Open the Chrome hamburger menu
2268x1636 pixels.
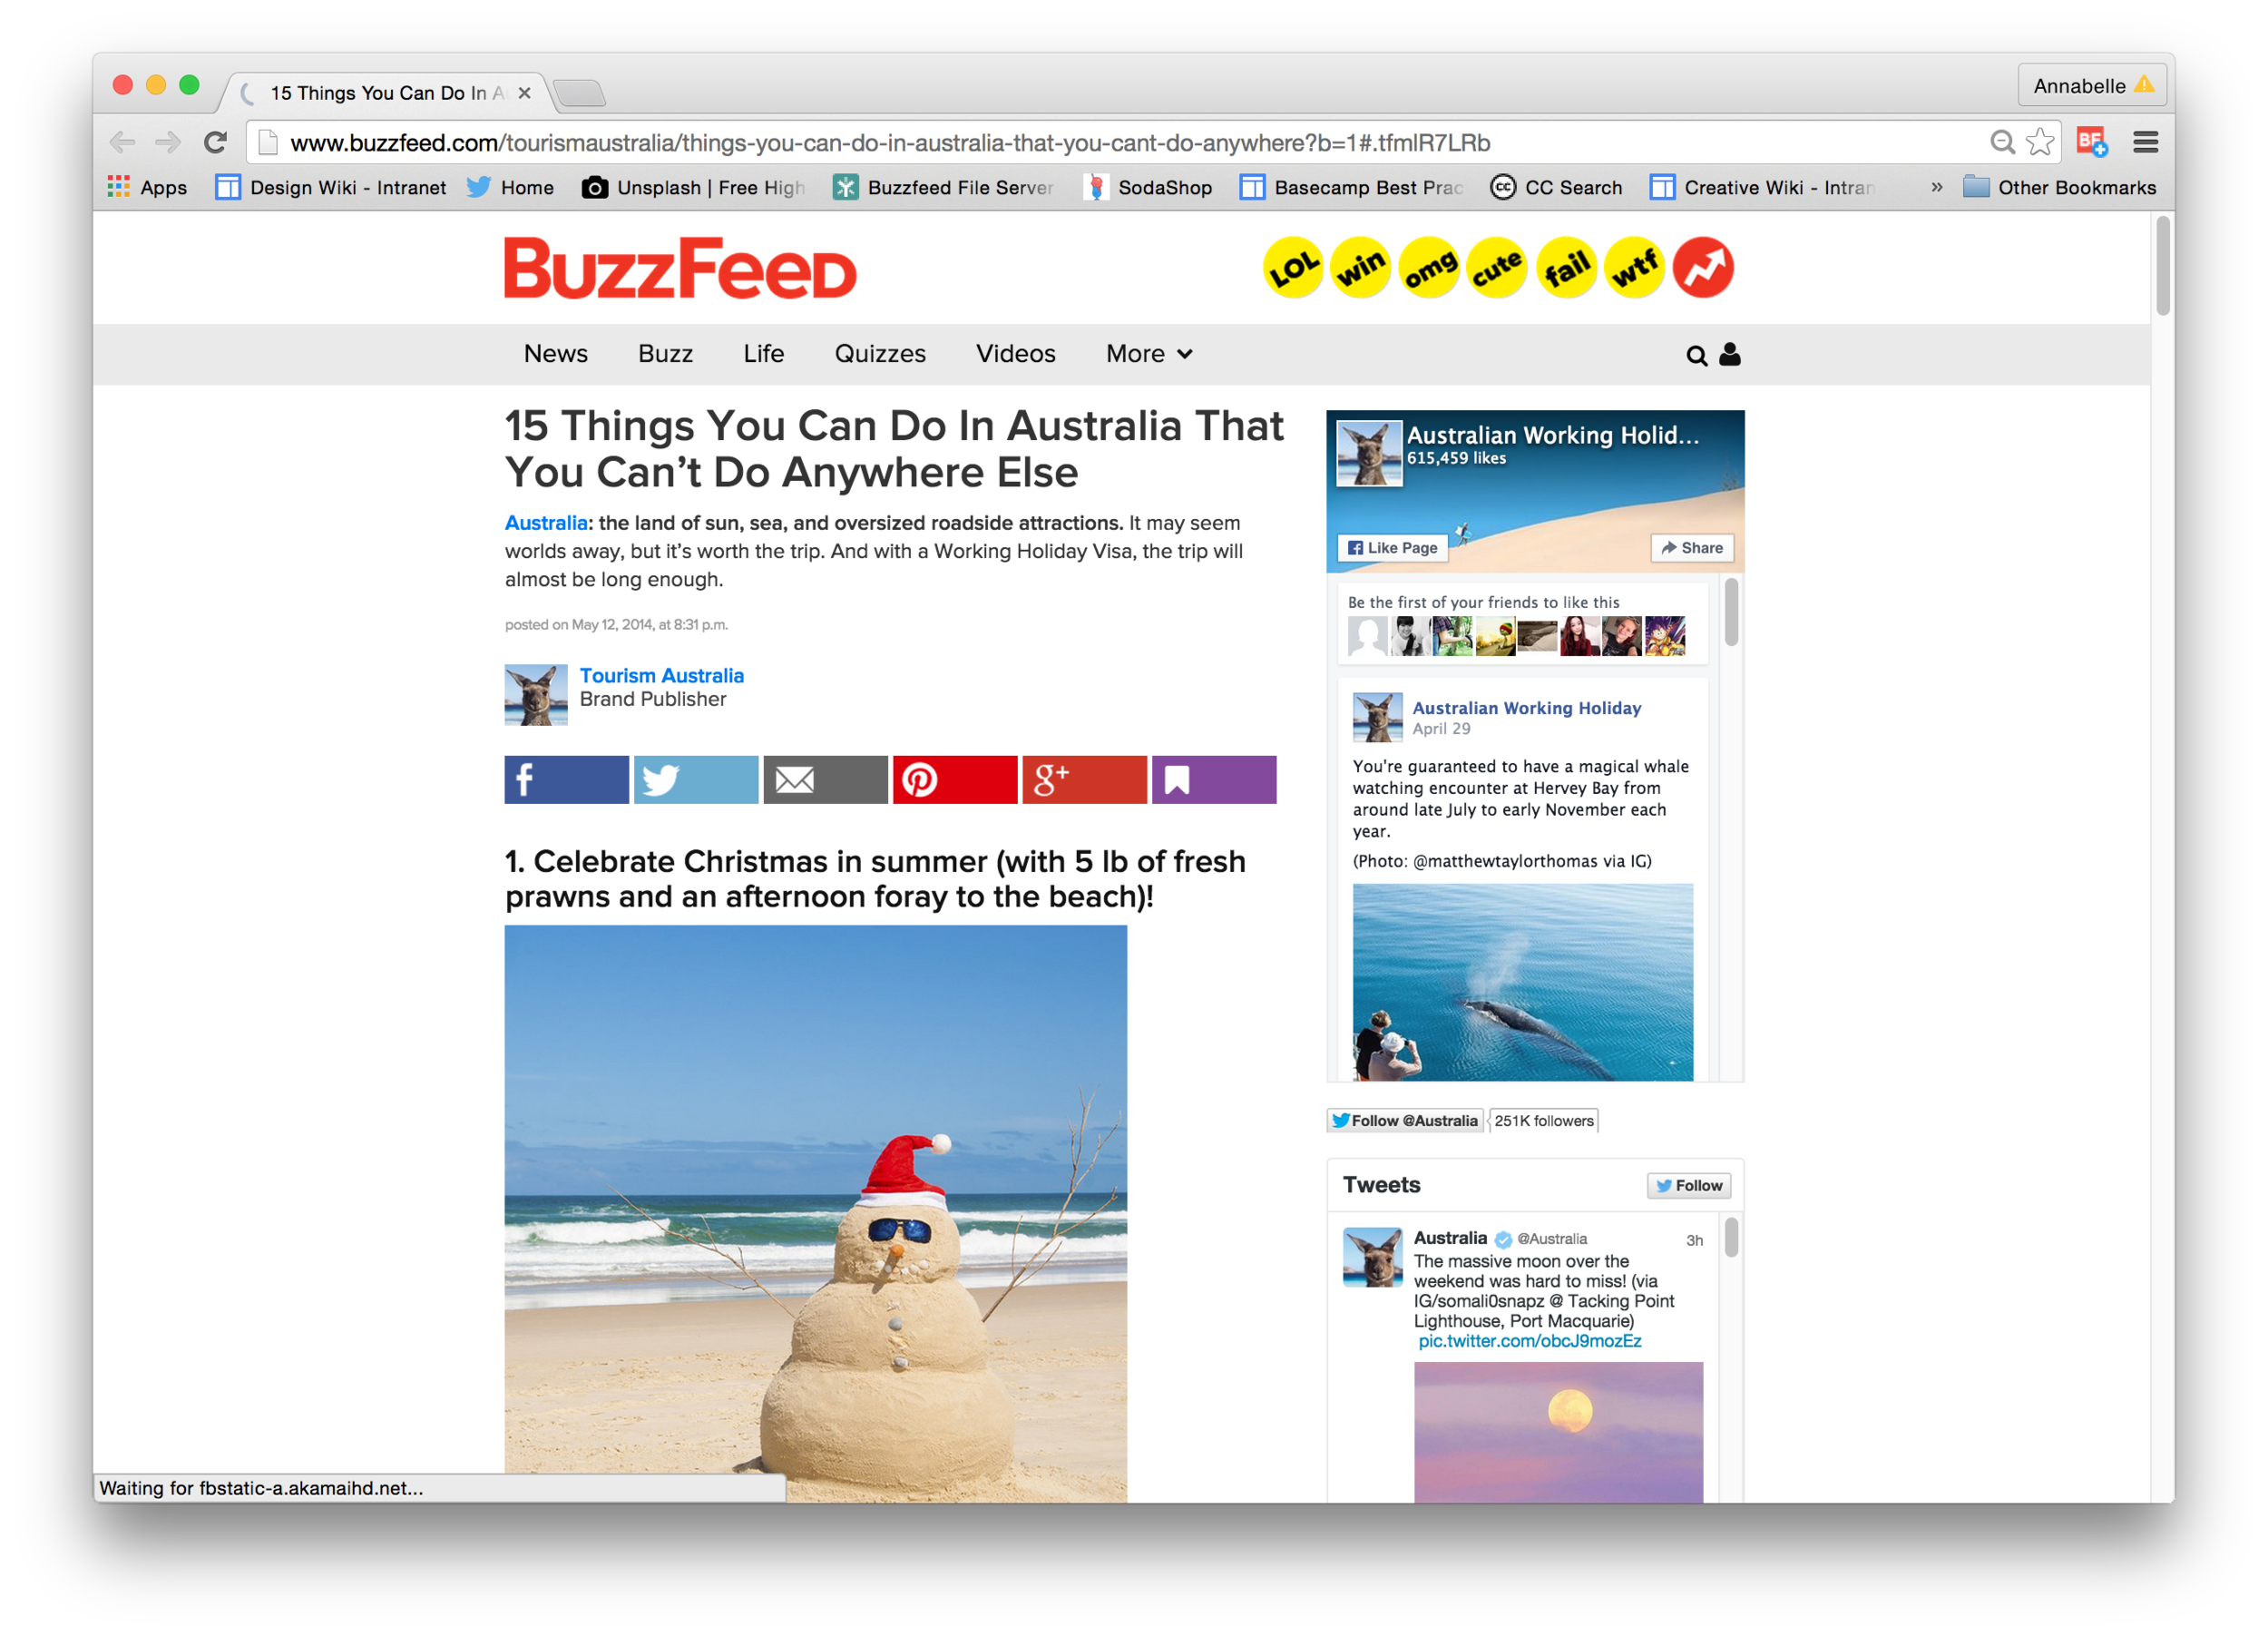click(2145, 142)
